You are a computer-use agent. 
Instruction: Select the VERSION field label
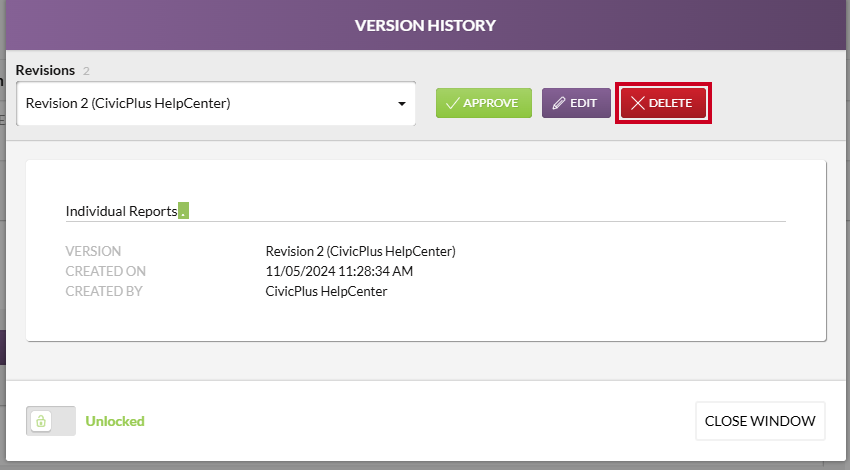click(x=93, y=252)
